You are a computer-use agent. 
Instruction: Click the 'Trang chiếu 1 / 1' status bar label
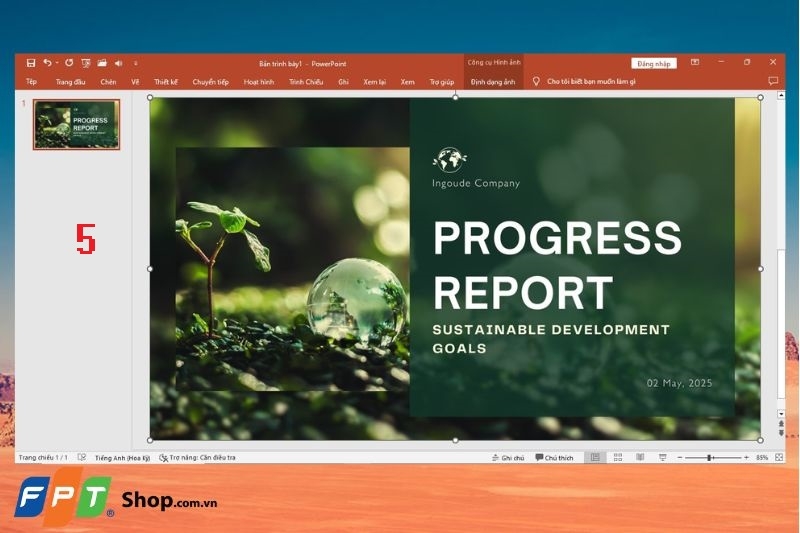pyautogui.click(x=43, y=458)
